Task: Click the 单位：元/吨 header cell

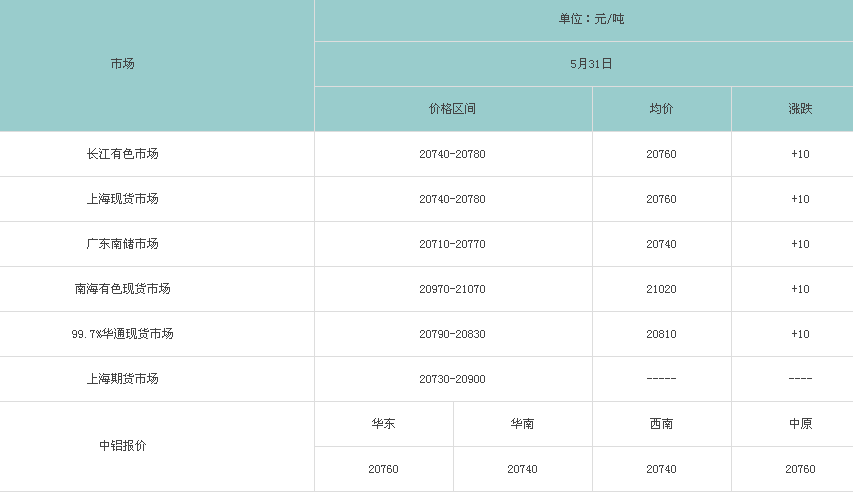Action: click(x=591, y=19)
